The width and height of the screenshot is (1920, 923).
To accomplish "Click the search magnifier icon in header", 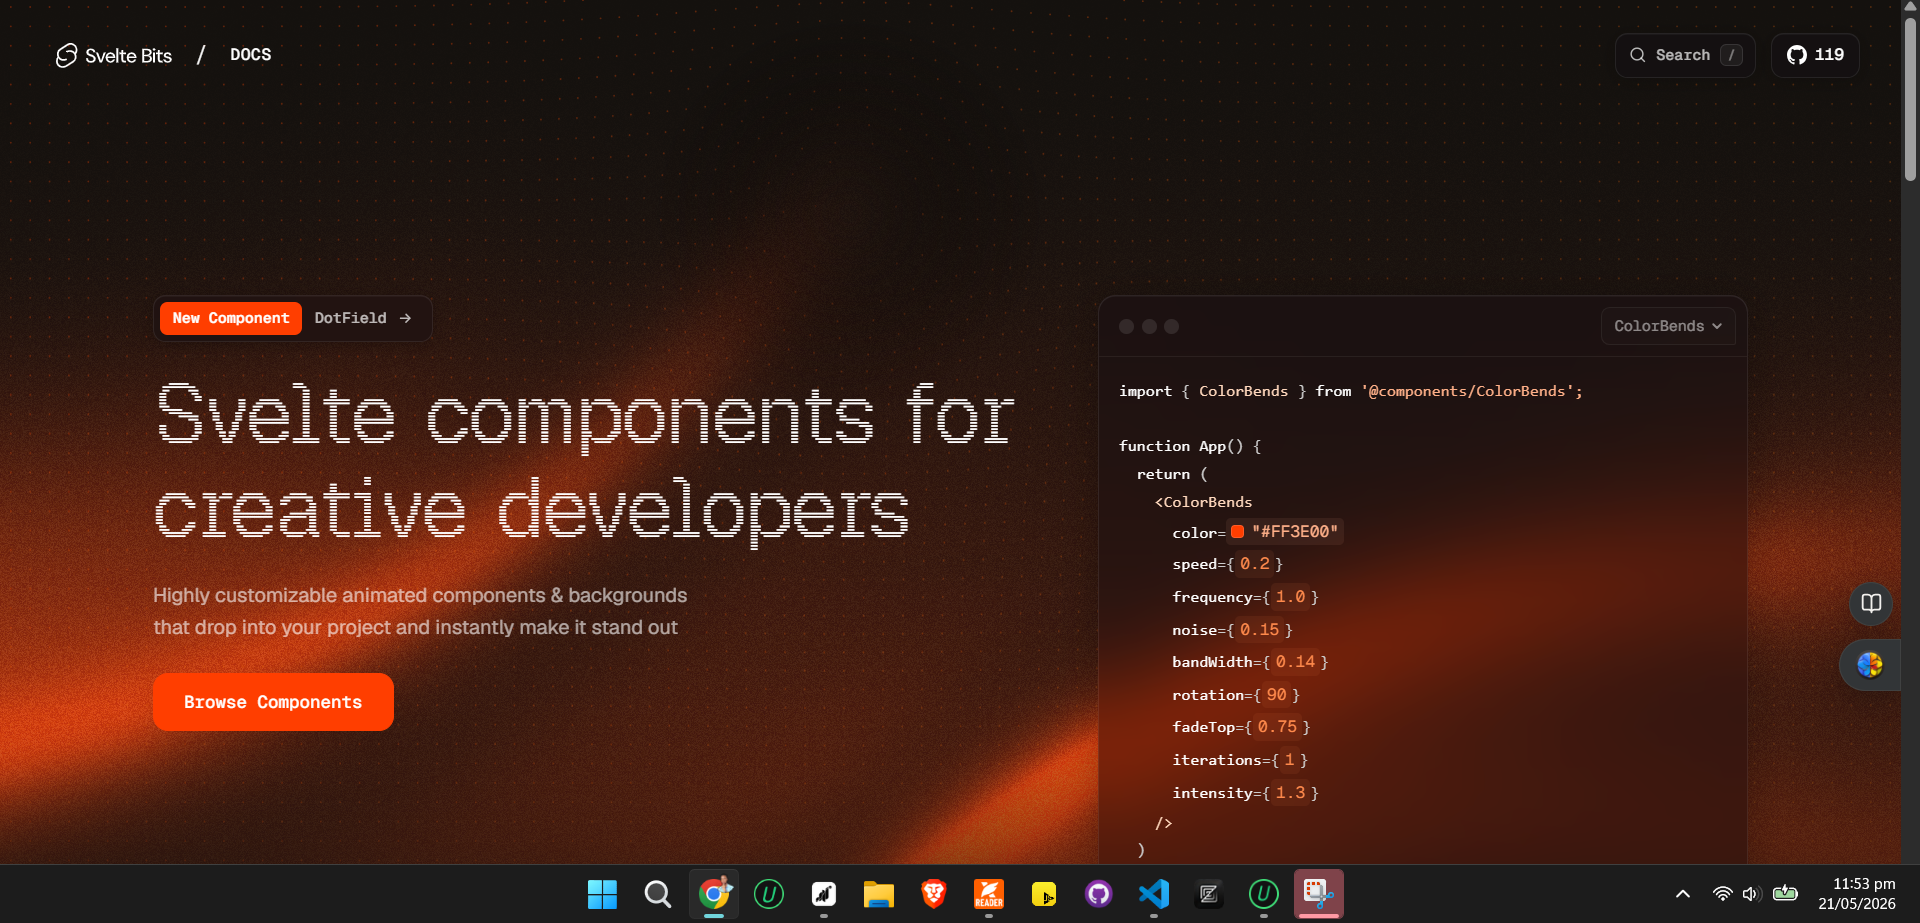I will tap(1637, 55).
